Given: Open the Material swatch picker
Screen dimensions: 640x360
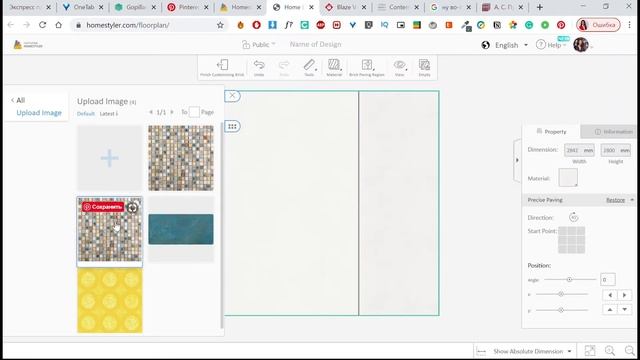Looking at the screenshot, I should click(x=568, y=178).
